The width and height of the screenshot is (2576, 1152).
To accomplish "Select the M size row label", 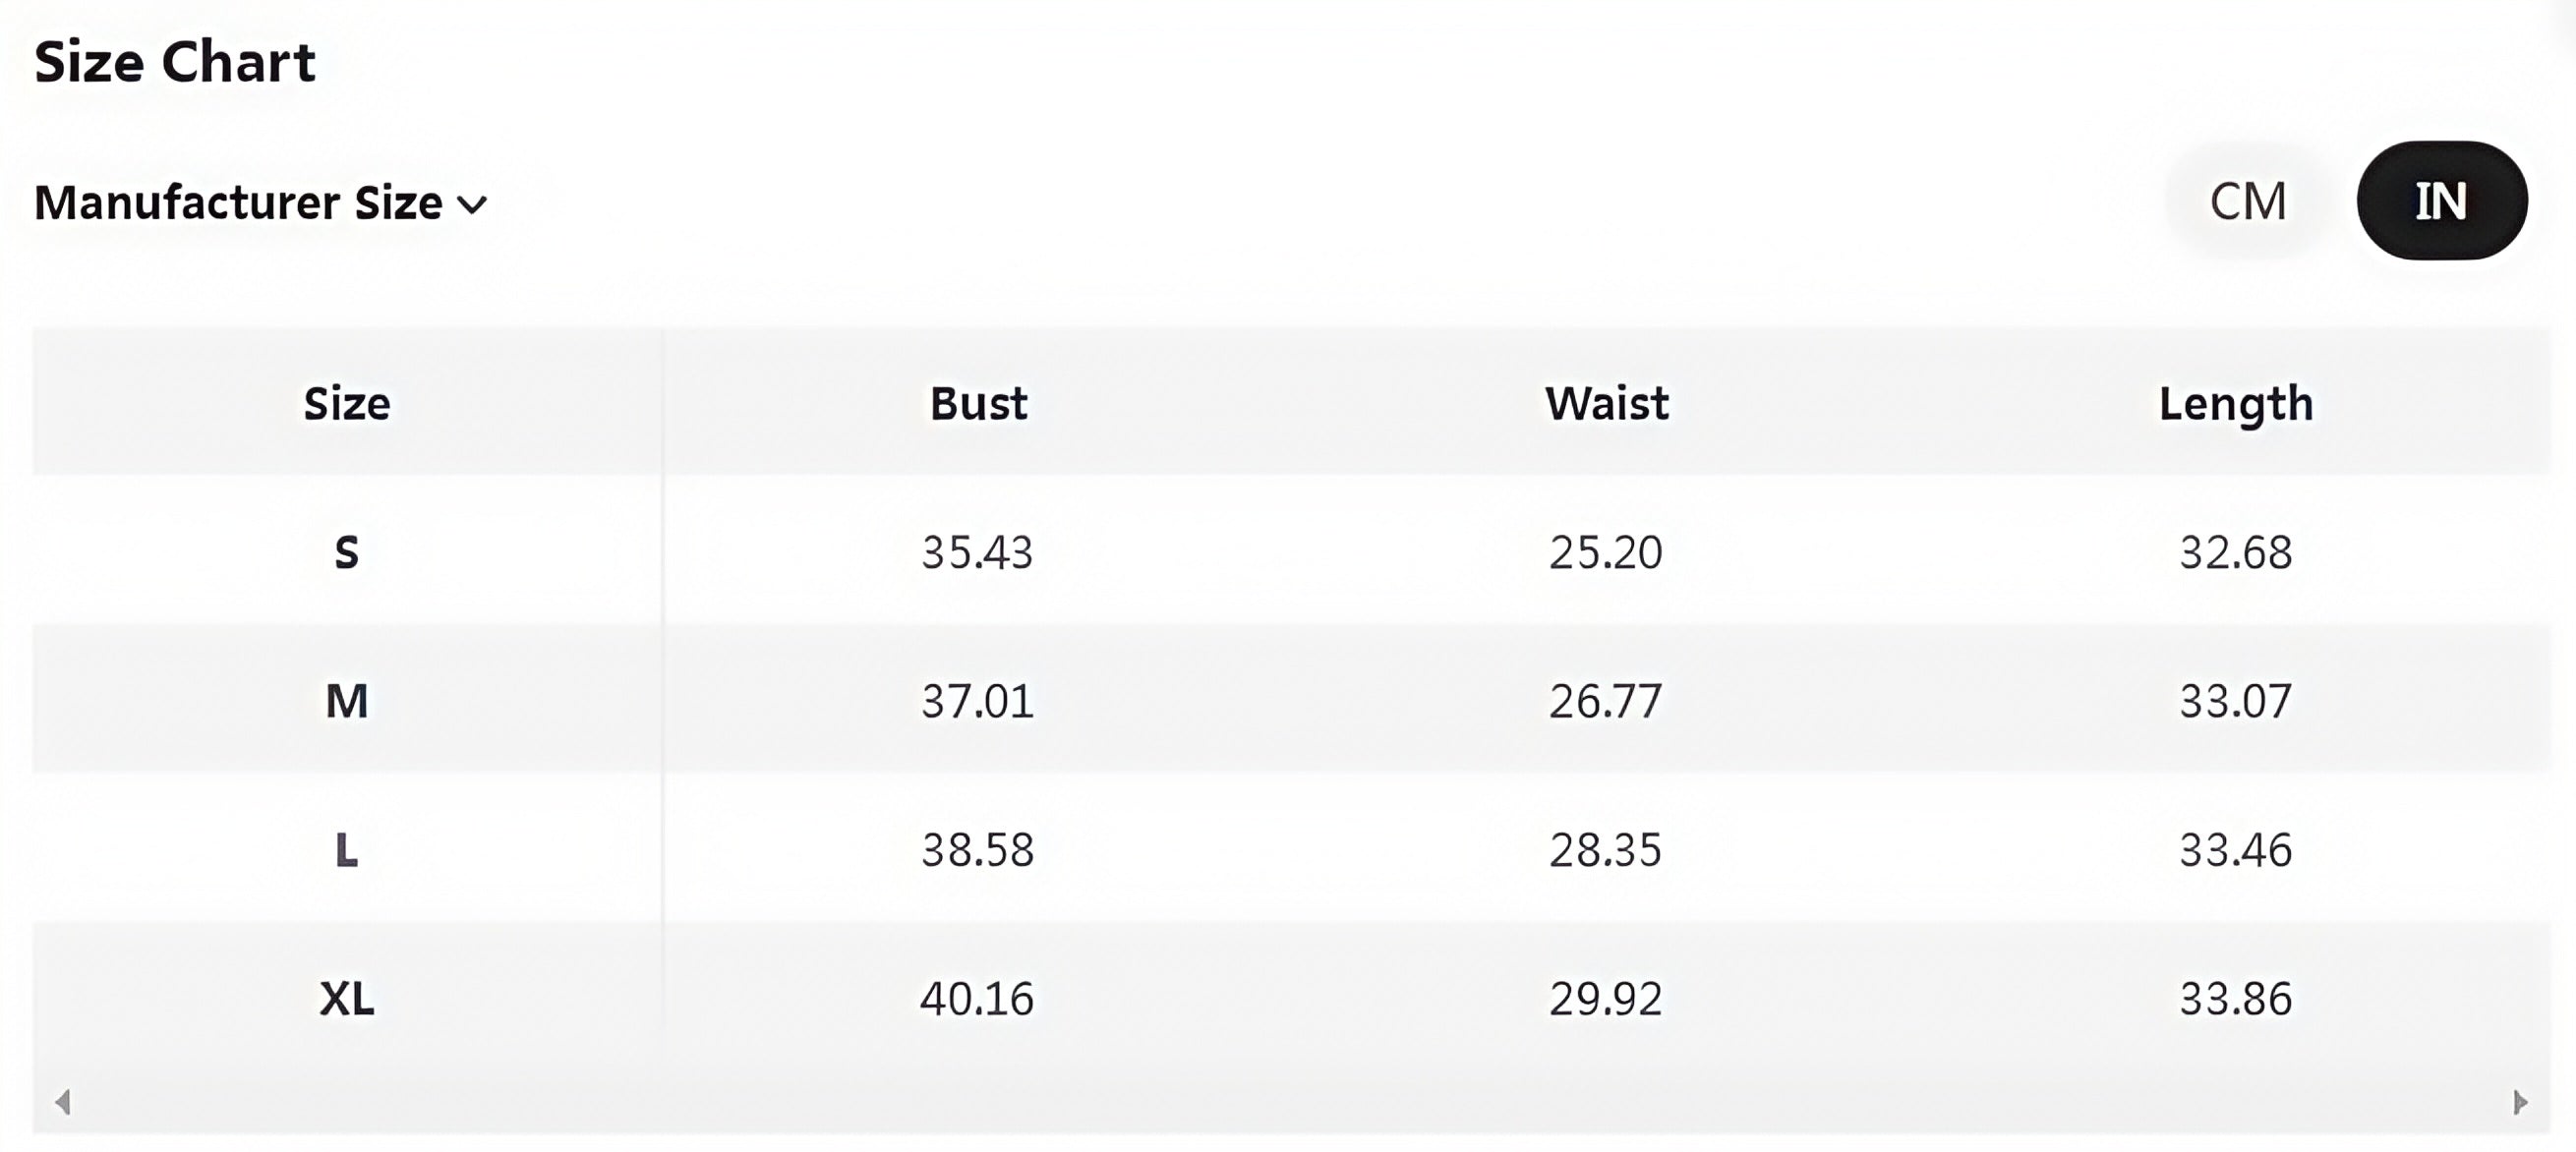I will pos(347,700).
